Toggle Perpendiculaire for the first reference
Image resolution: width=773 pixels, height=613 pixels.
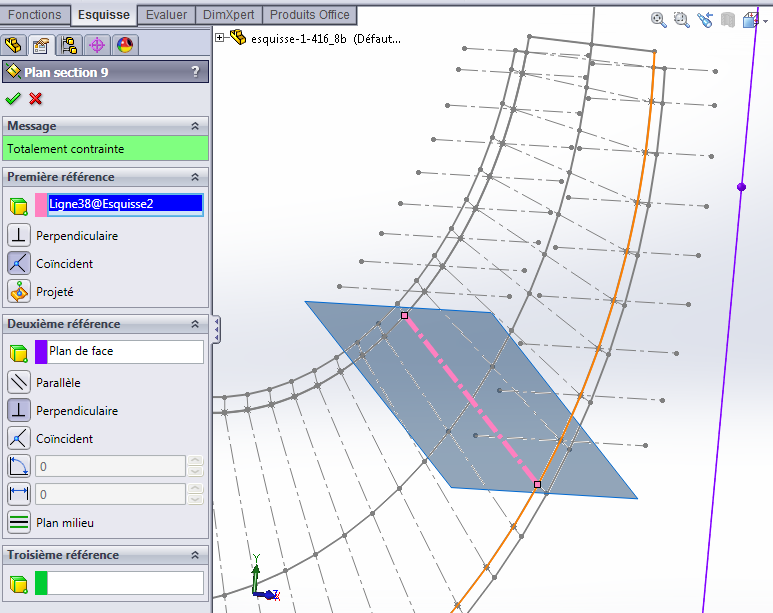click(x=19, y=235)
